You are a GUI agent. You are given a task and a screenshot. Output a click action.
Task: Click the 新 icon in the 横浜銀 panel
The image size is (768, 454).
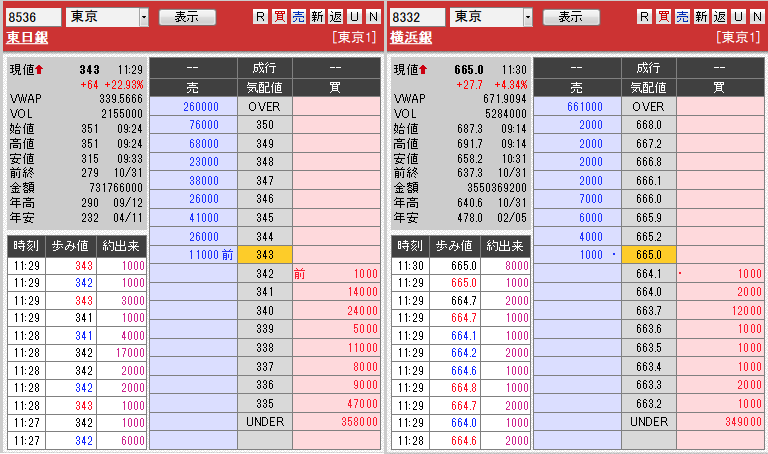pos(701,17)
